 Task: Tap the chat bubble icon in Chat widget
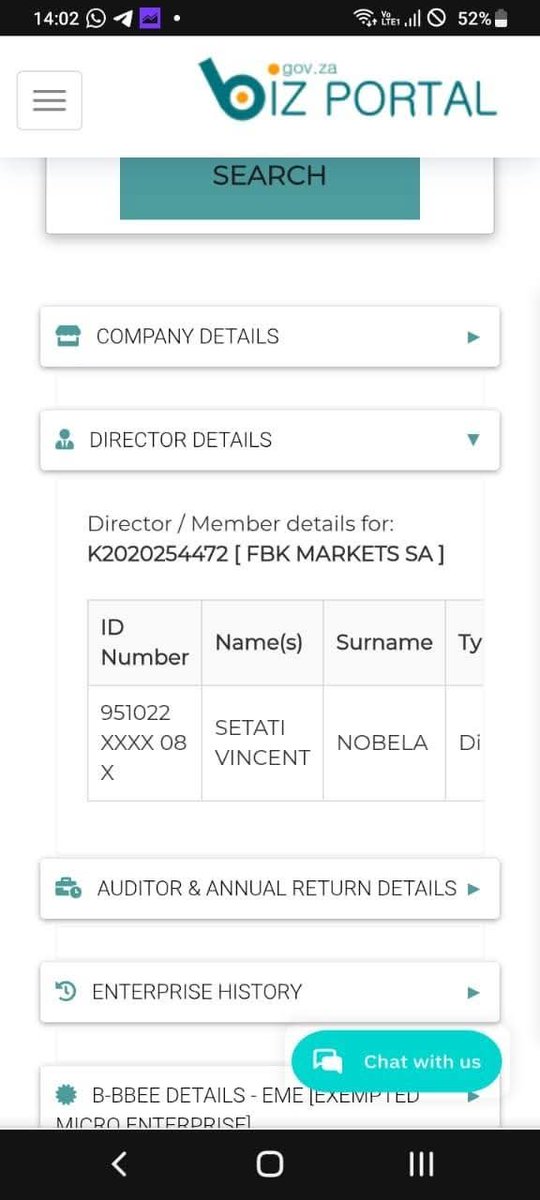click(328, 1062)
